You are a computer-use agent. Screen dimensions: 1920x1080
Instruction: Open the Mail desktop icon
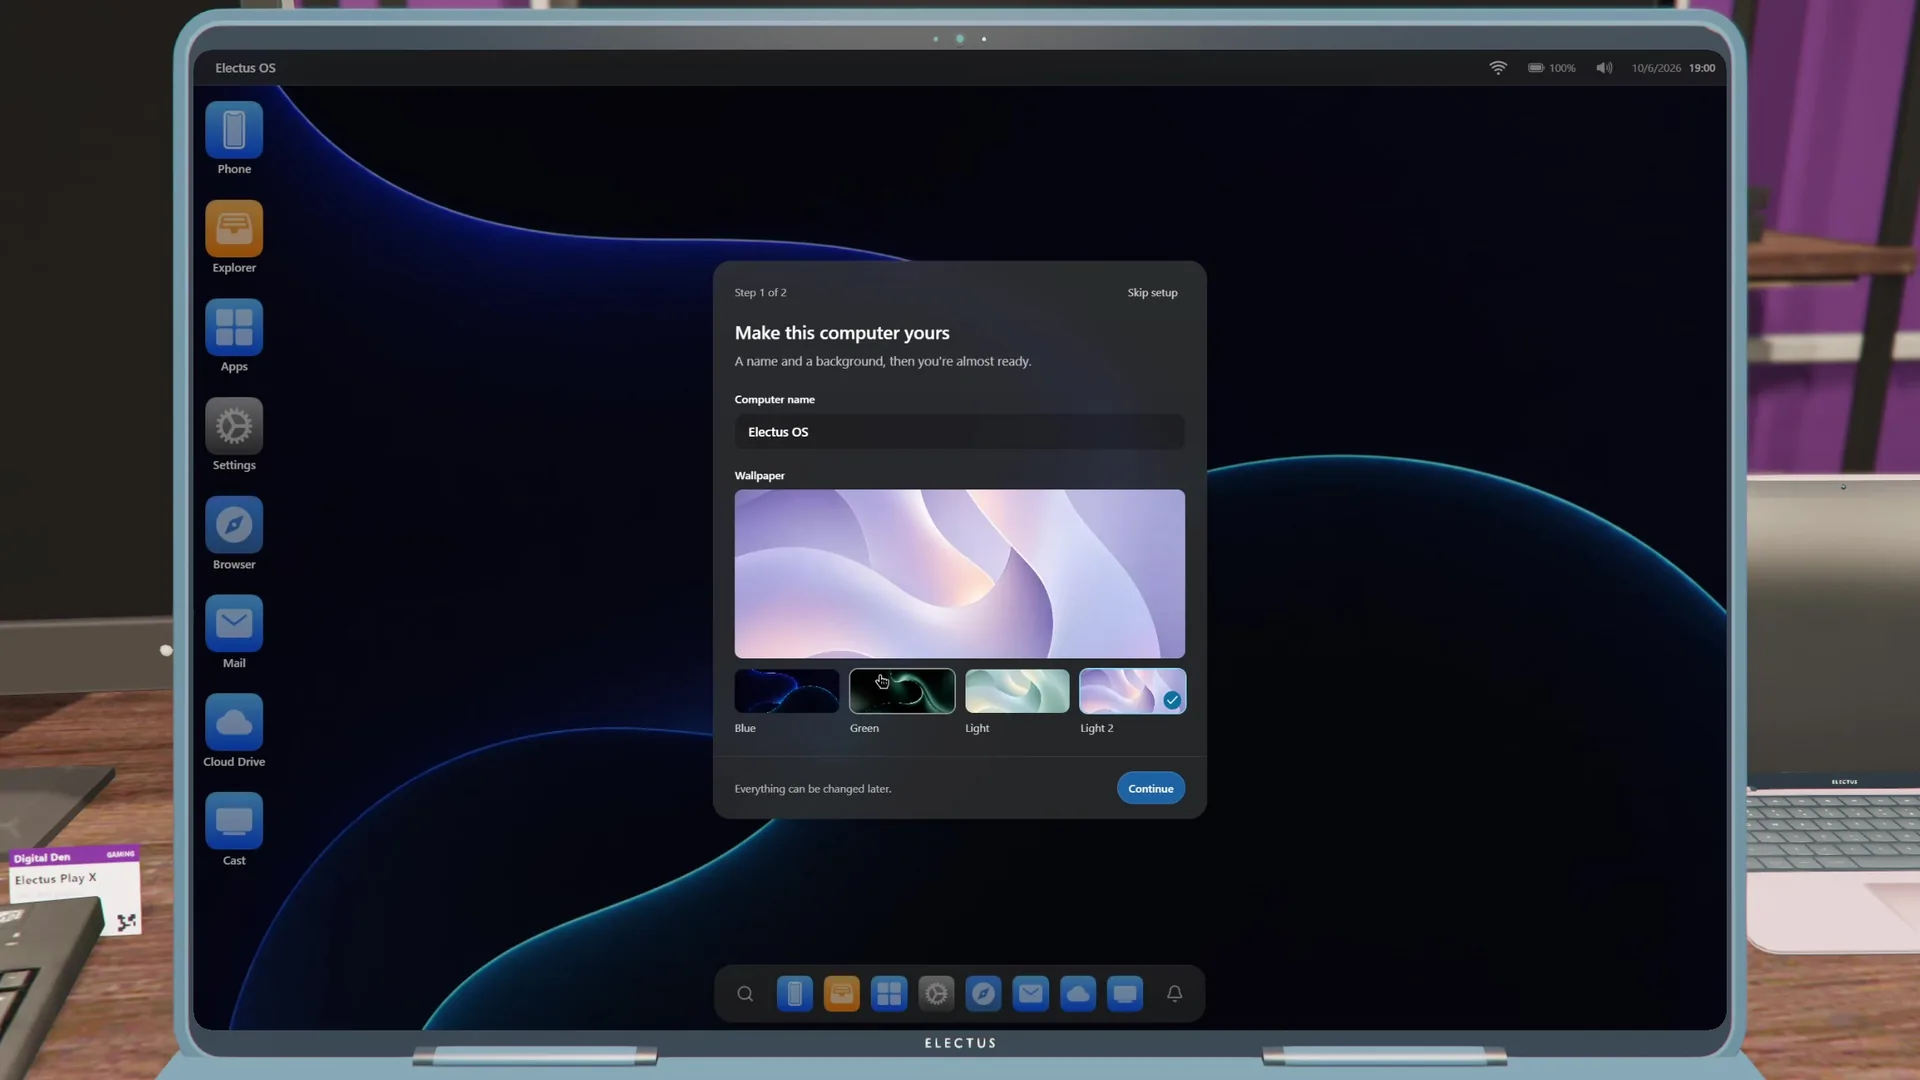234,624
